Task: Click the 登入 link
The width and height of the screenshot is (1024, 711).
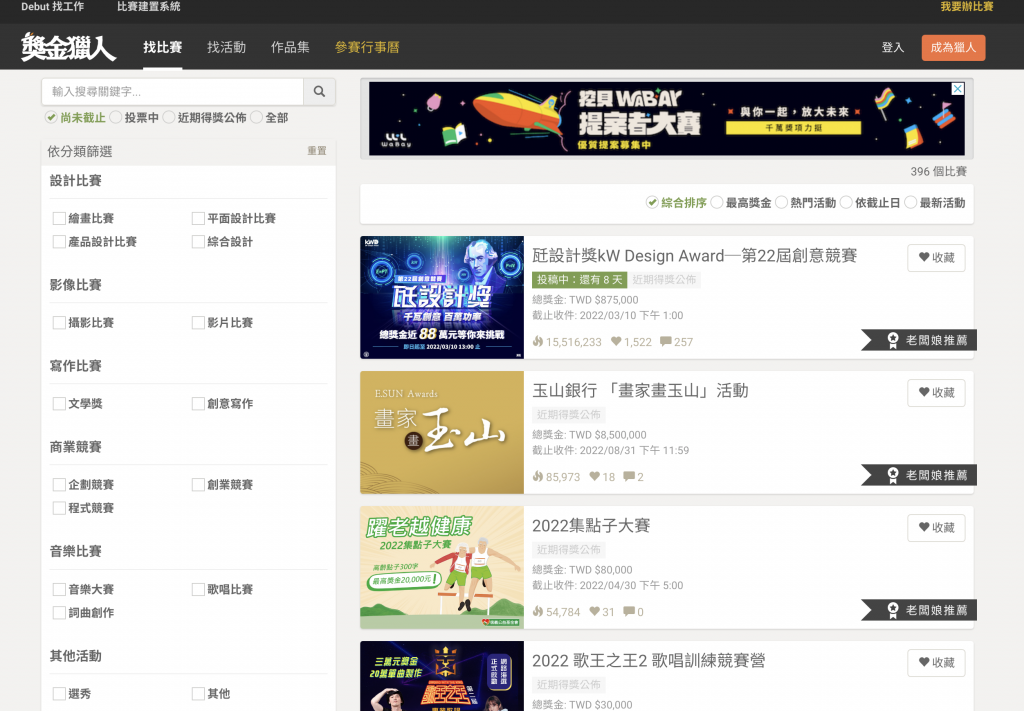Action: (893, 47)
